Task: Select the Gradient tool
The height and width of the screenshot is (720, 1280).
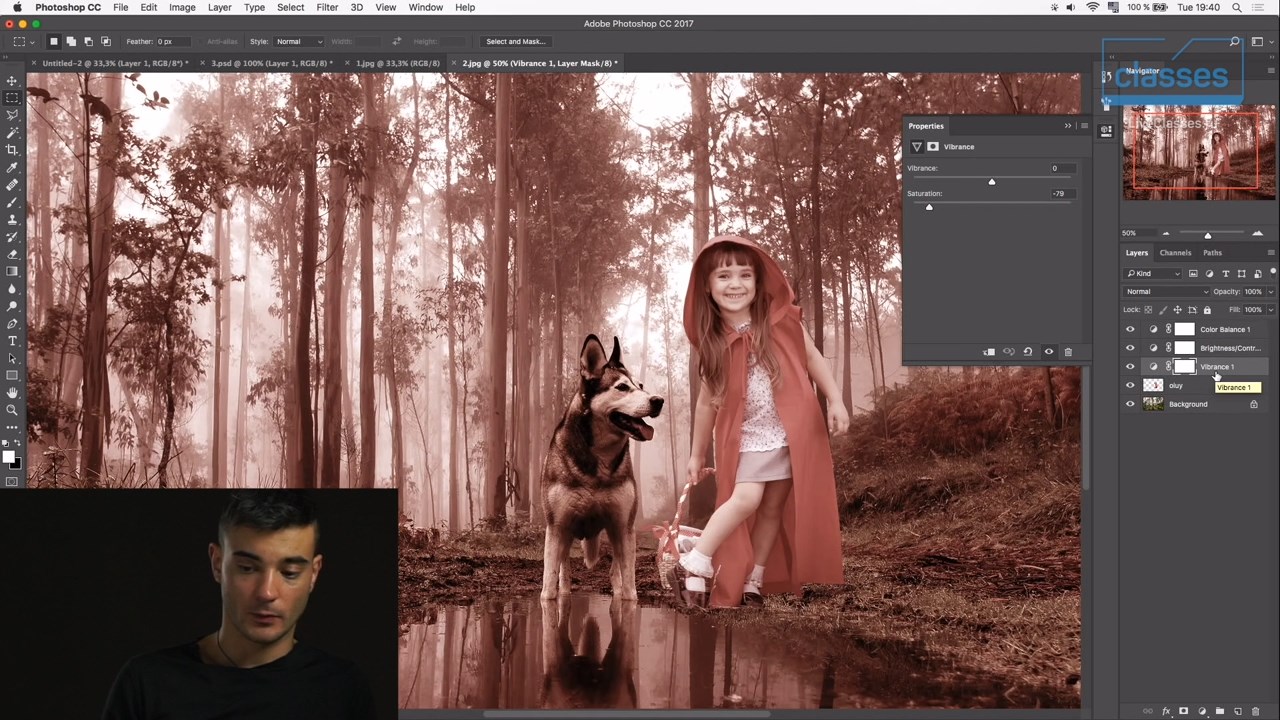Action: (x=12, y=271)
